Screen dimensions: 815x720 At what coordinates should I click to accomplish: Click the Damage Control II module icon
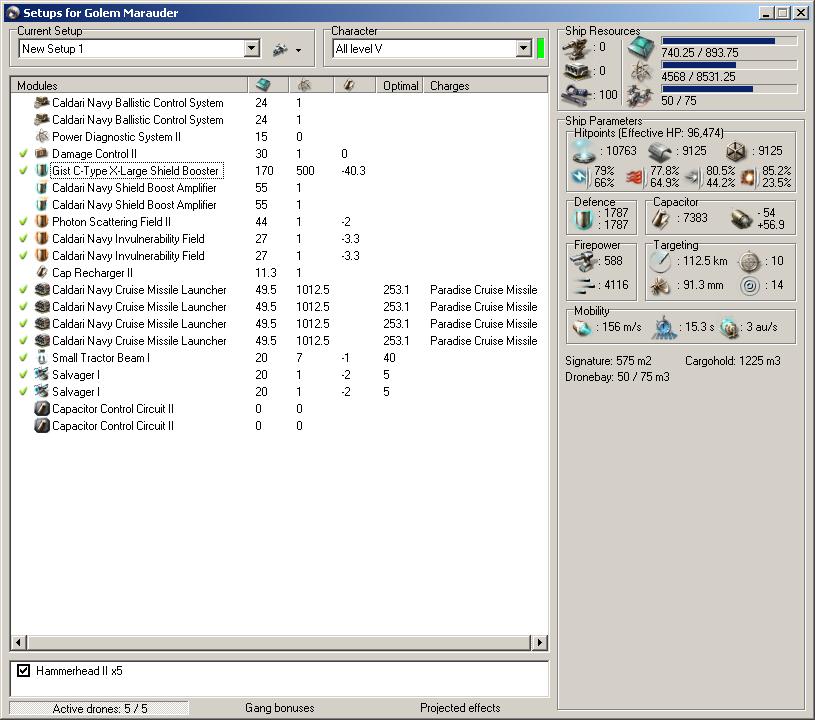(x=42, y=154)
